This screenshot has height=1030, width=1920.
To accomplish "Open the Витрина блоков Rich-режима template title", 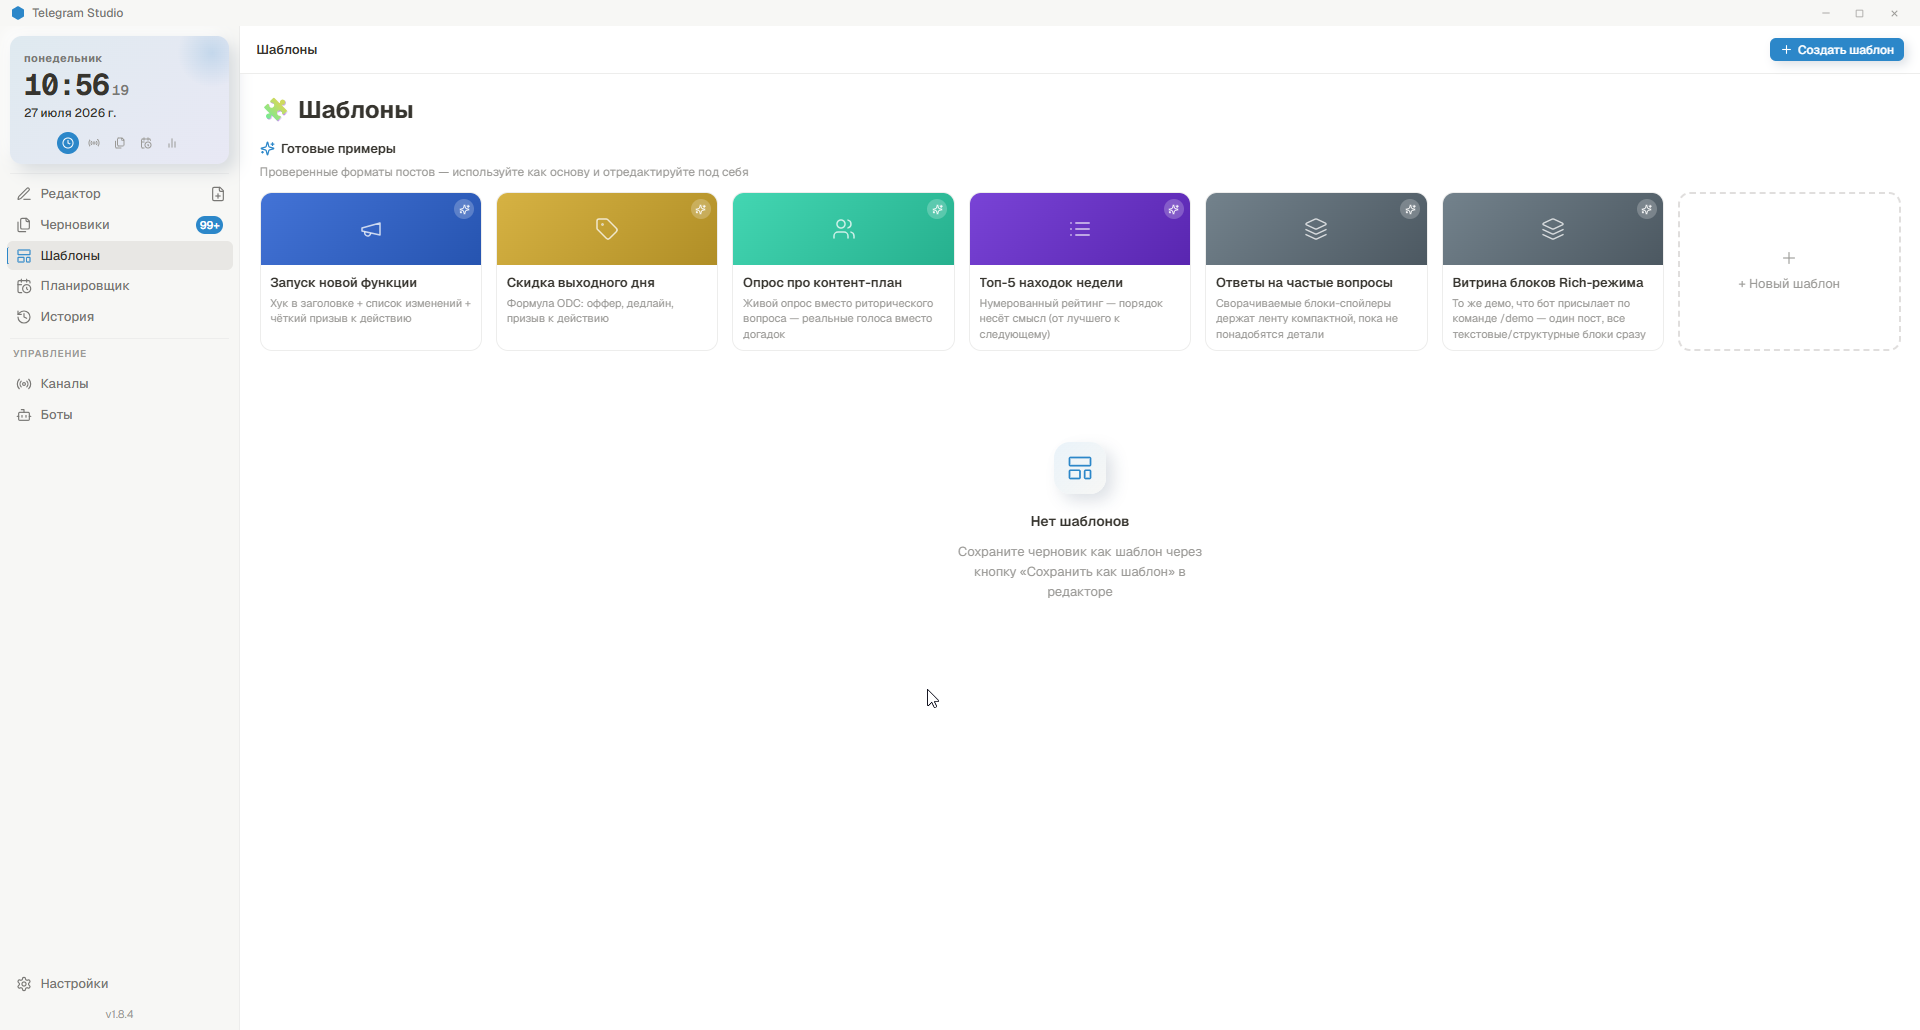I will [1547, 283].
